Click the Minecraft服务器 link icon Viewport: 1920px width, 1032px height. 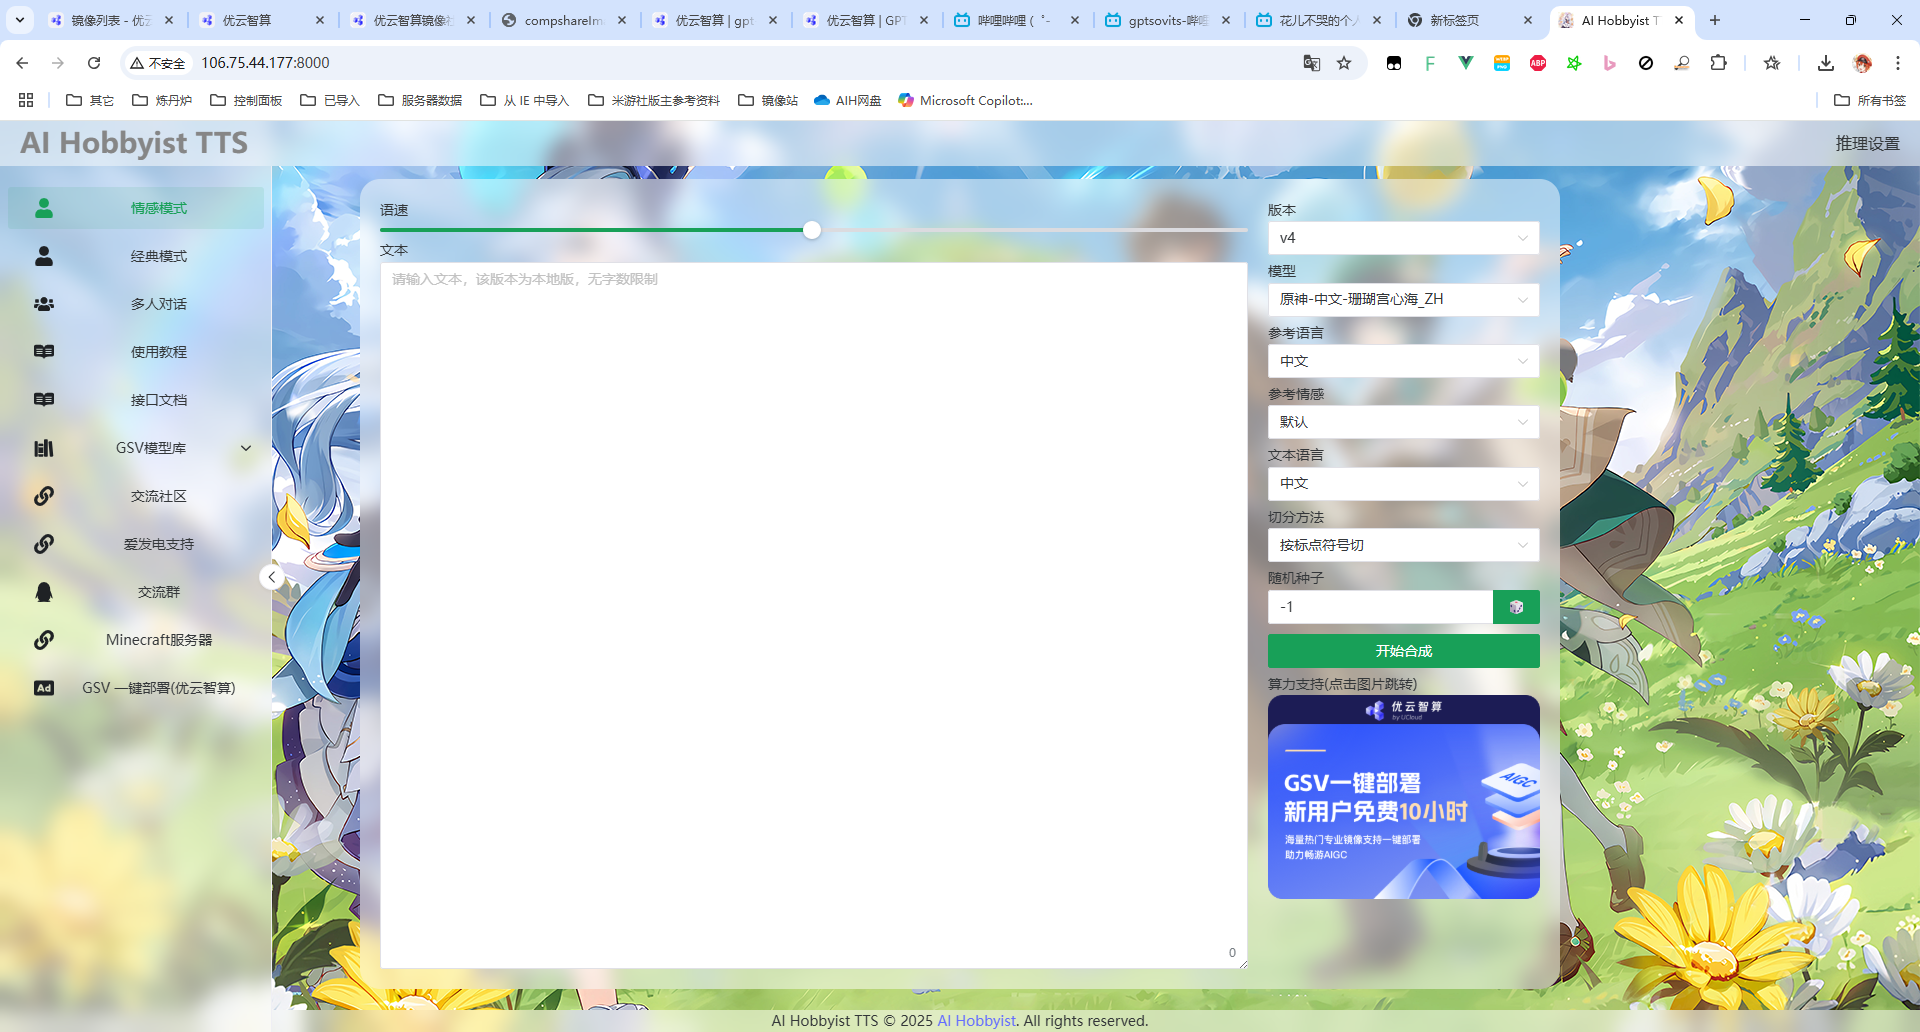(44, 640)
